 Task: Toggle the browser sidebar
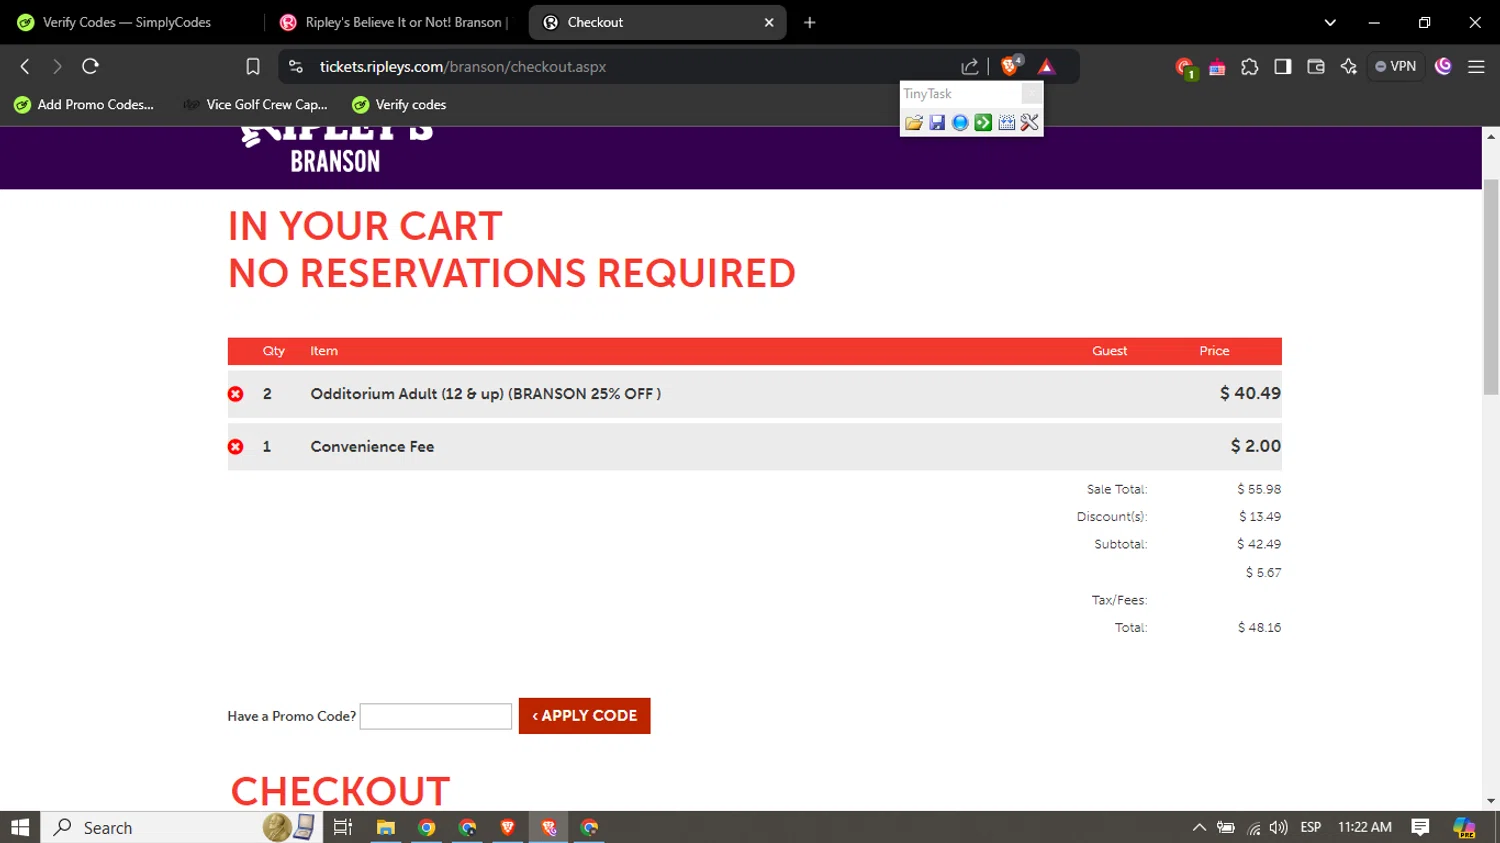[1283, 67]
